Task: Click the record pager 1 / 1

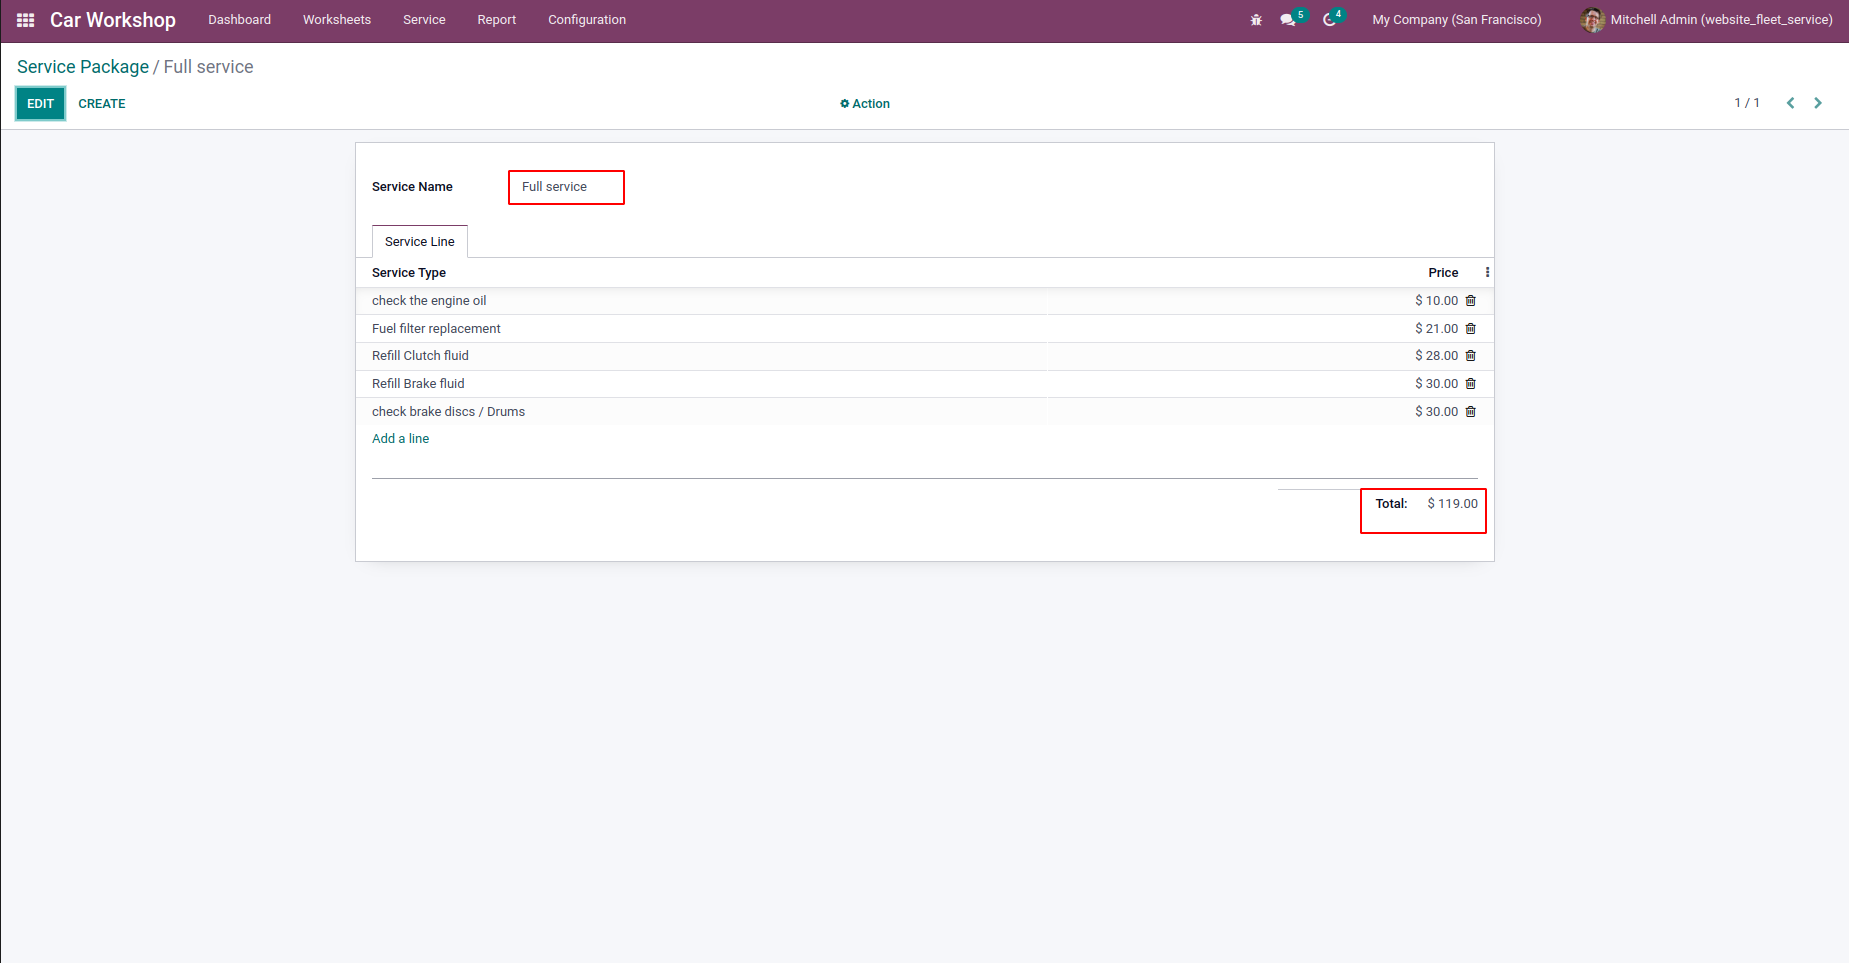Action: [1747, 103]
